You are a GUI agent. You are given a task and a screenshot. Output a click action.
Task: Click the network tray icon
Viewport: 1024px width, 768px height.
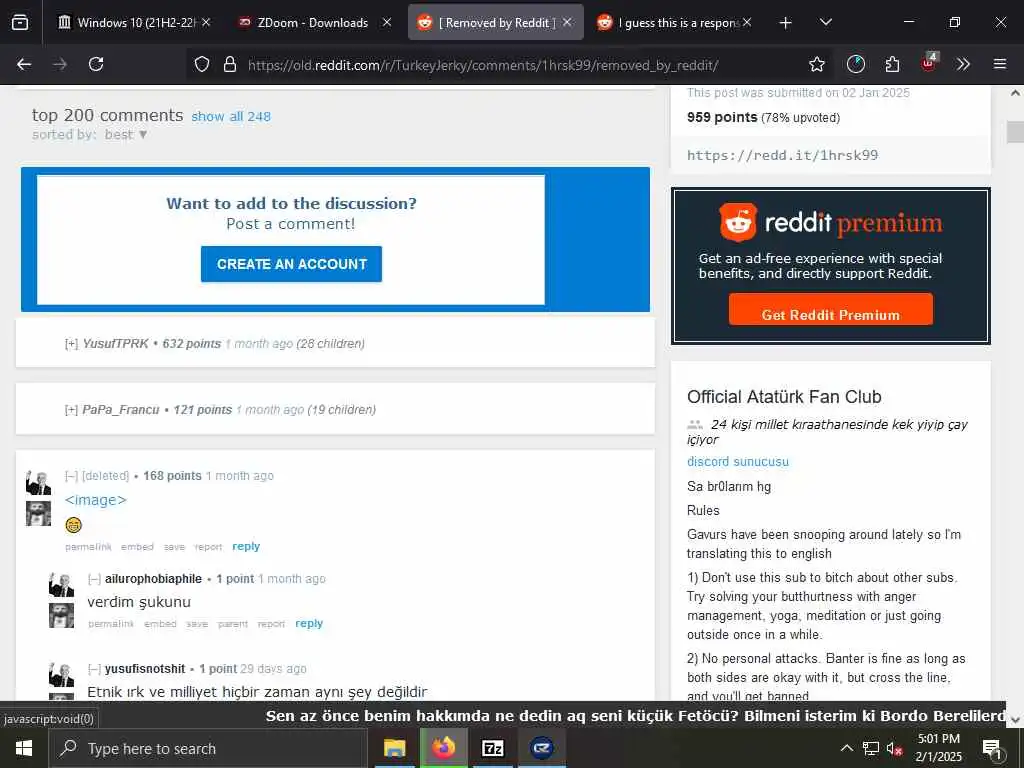(x=871, y=749)
